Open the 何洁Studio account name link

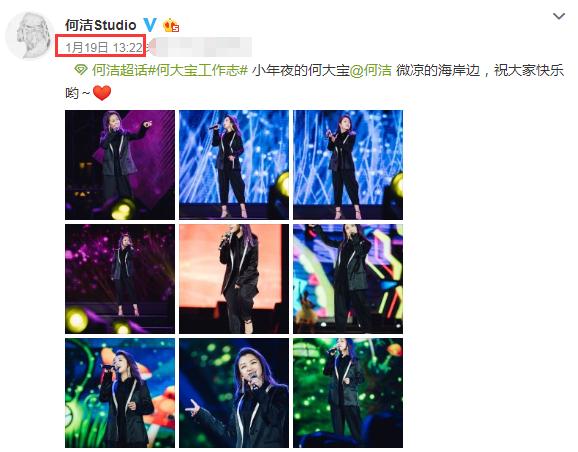pyautogui.click(x=101, y=25)
